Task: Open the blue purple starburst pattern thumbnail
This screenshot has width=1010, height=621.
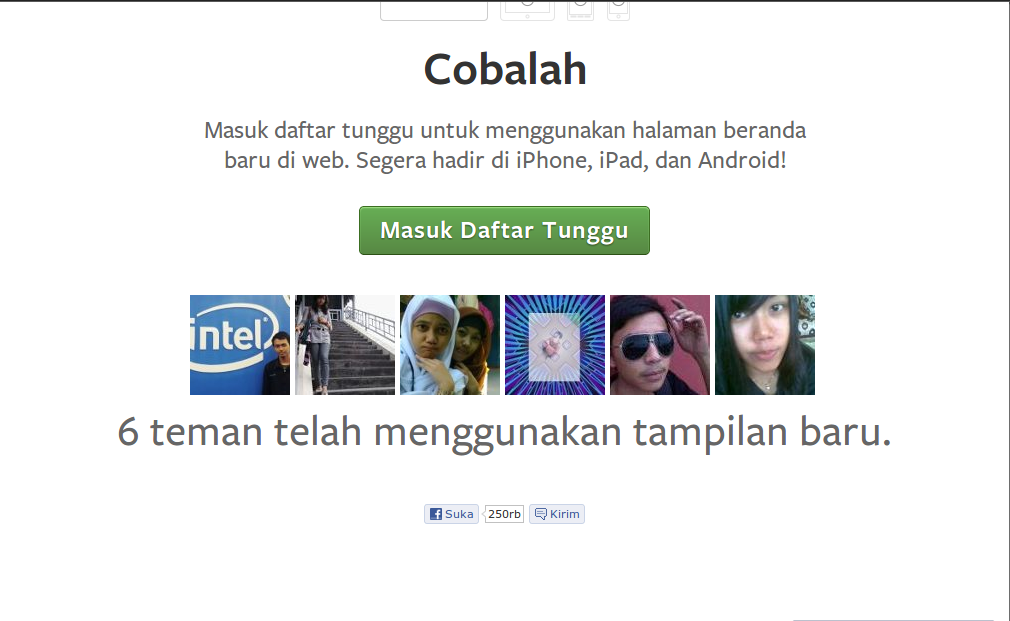Action: (555, 345)
